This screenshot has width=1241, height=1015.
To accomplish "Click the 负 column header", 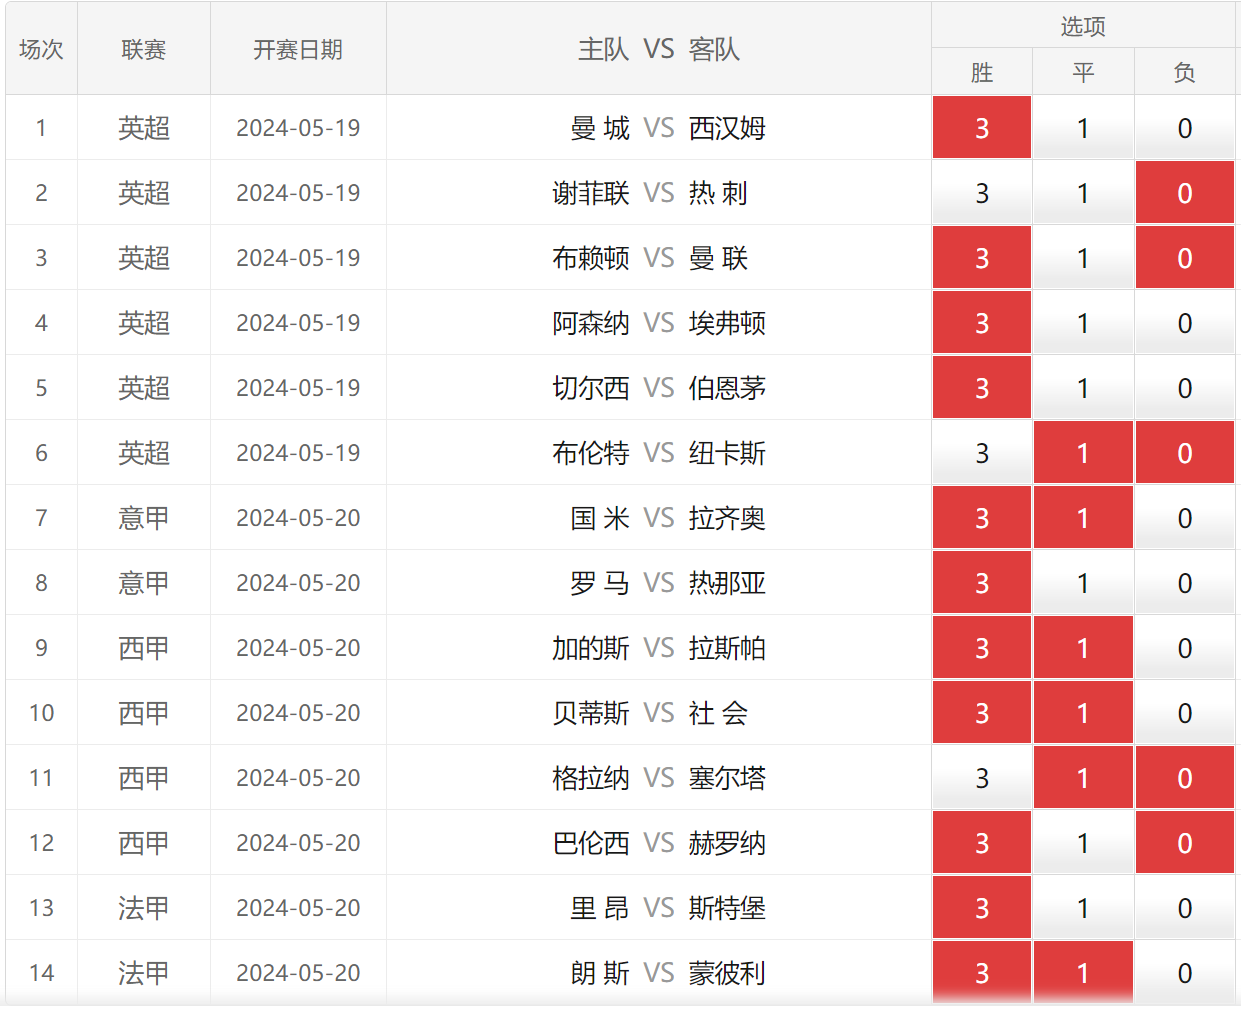I will 1185,72.
